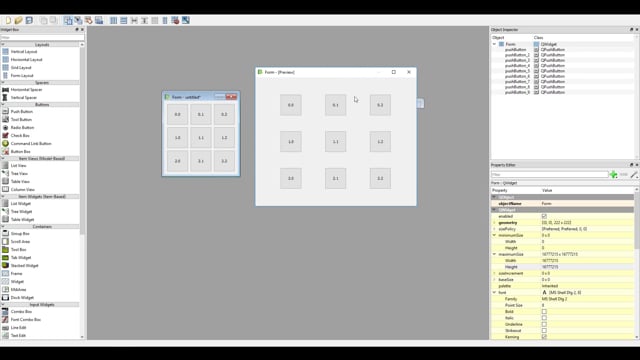Pick Horizontal Spacer in Widget Box
Image resolution: width=640 pixels, height=360 pixels.
[26, 89]
